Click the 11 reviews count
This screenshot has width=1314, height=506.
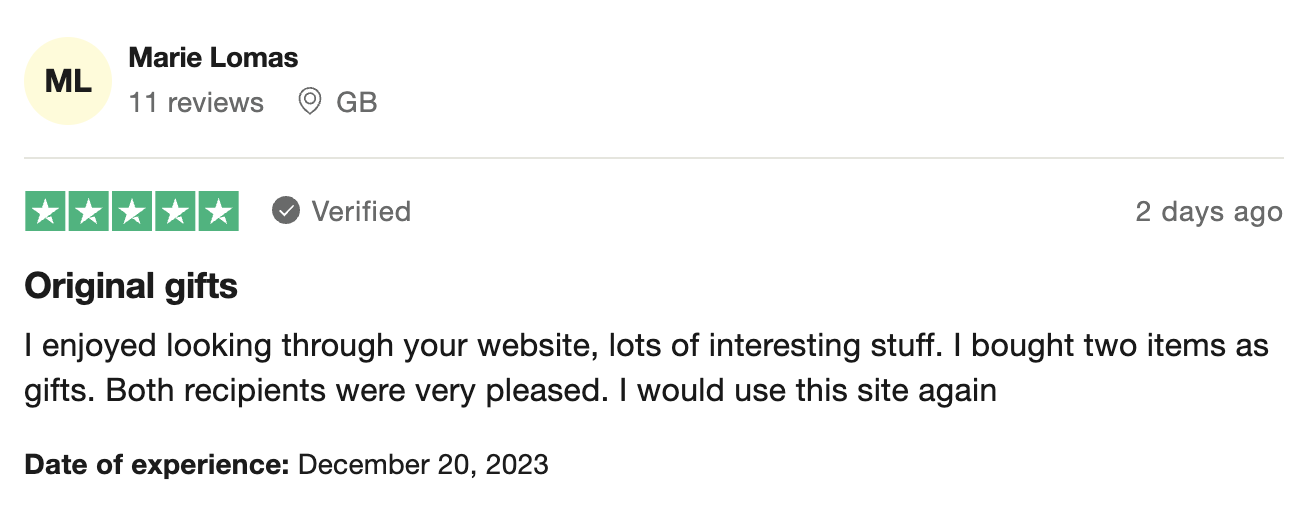[196, 102]
